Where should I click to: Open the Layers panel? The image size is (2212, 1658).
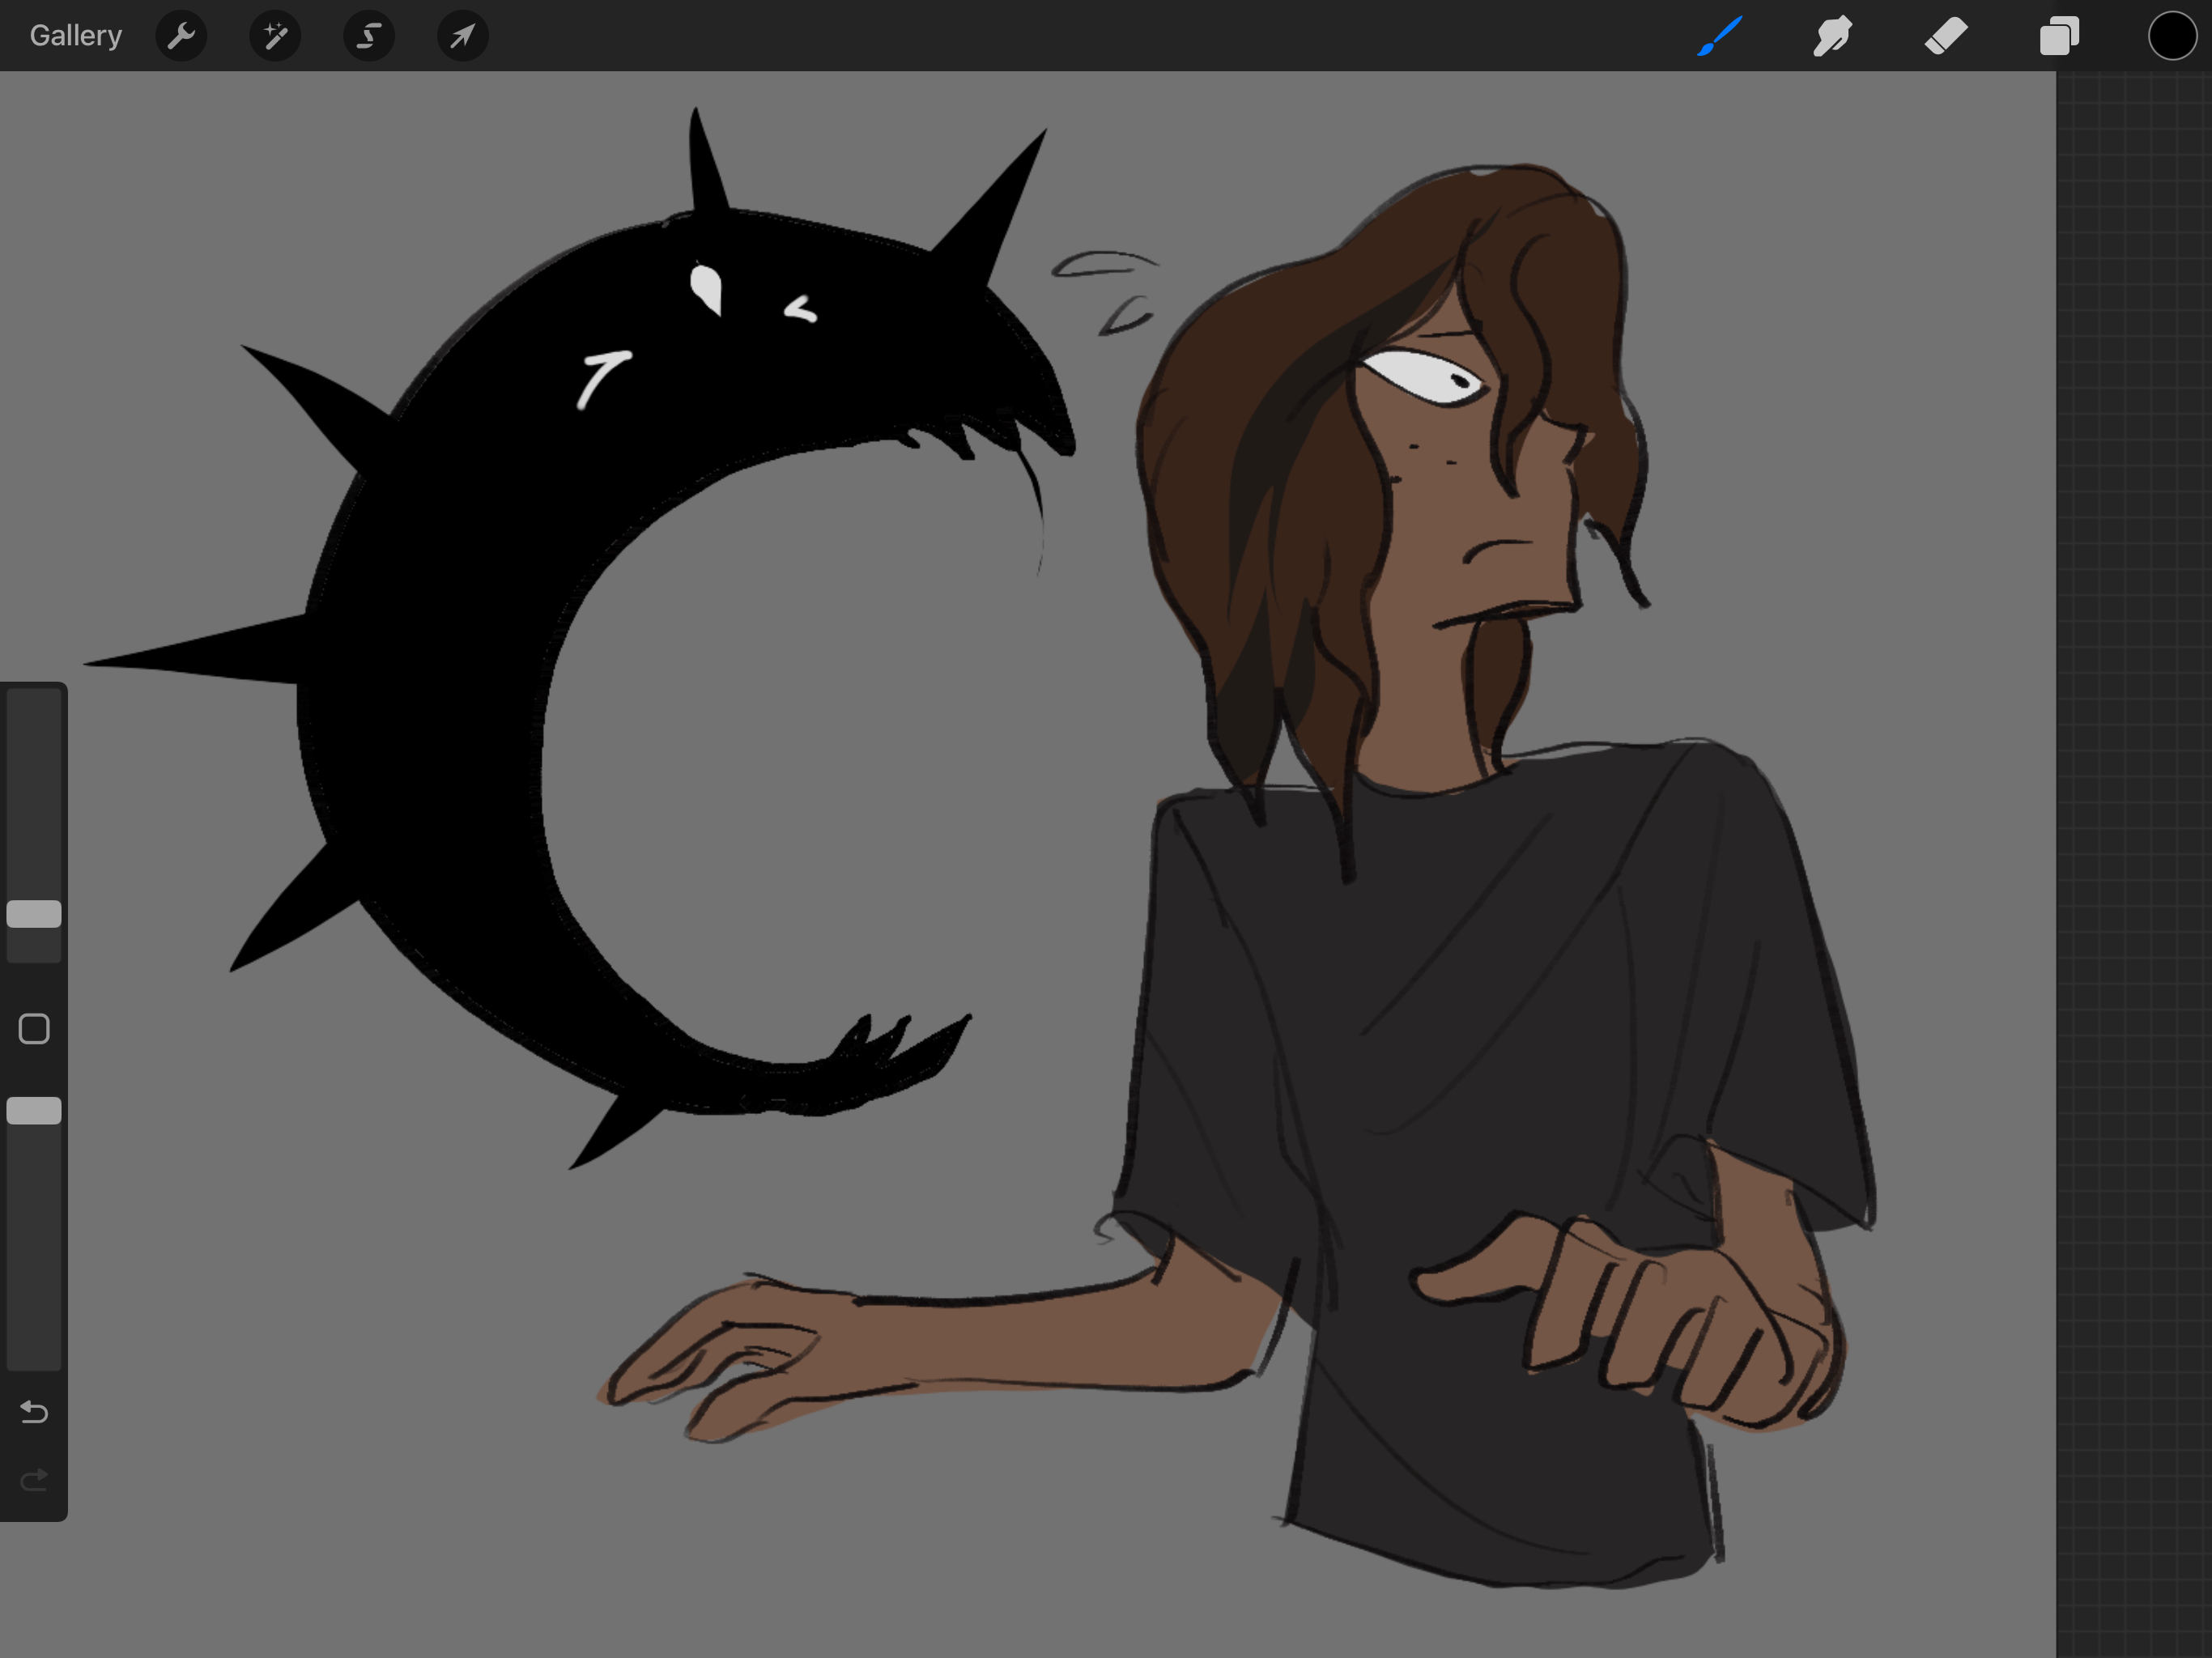click(2059, 37)
